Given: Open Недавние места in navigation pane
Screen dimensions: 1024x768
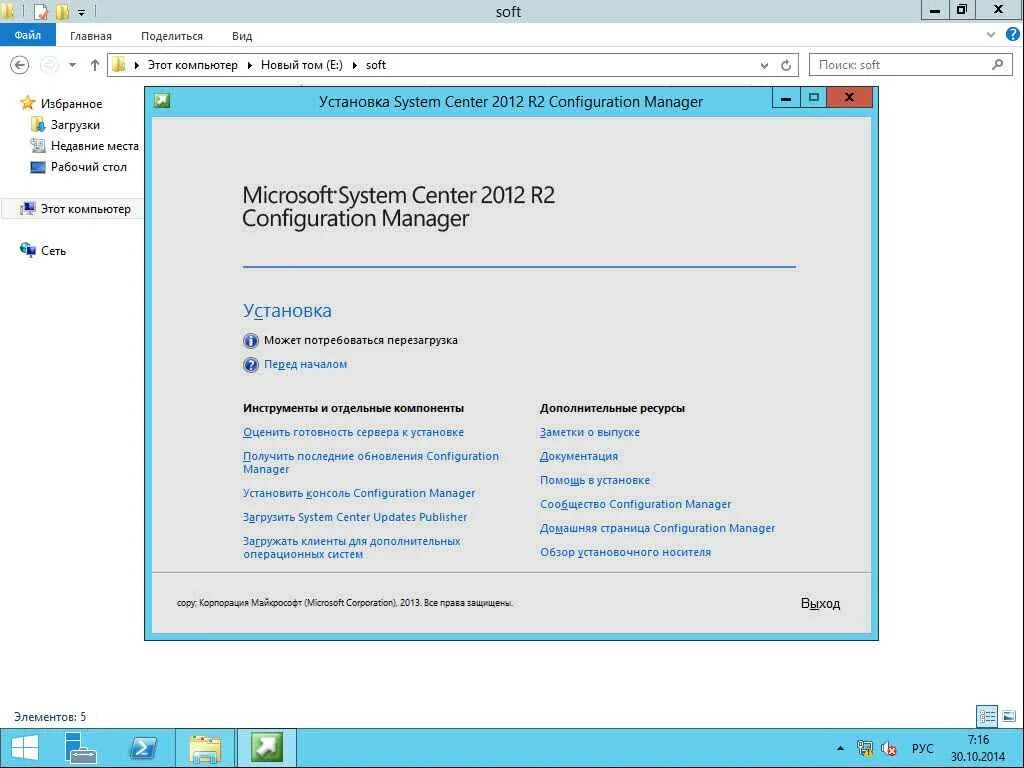Looking at the screenshot, I should (94, 146).
